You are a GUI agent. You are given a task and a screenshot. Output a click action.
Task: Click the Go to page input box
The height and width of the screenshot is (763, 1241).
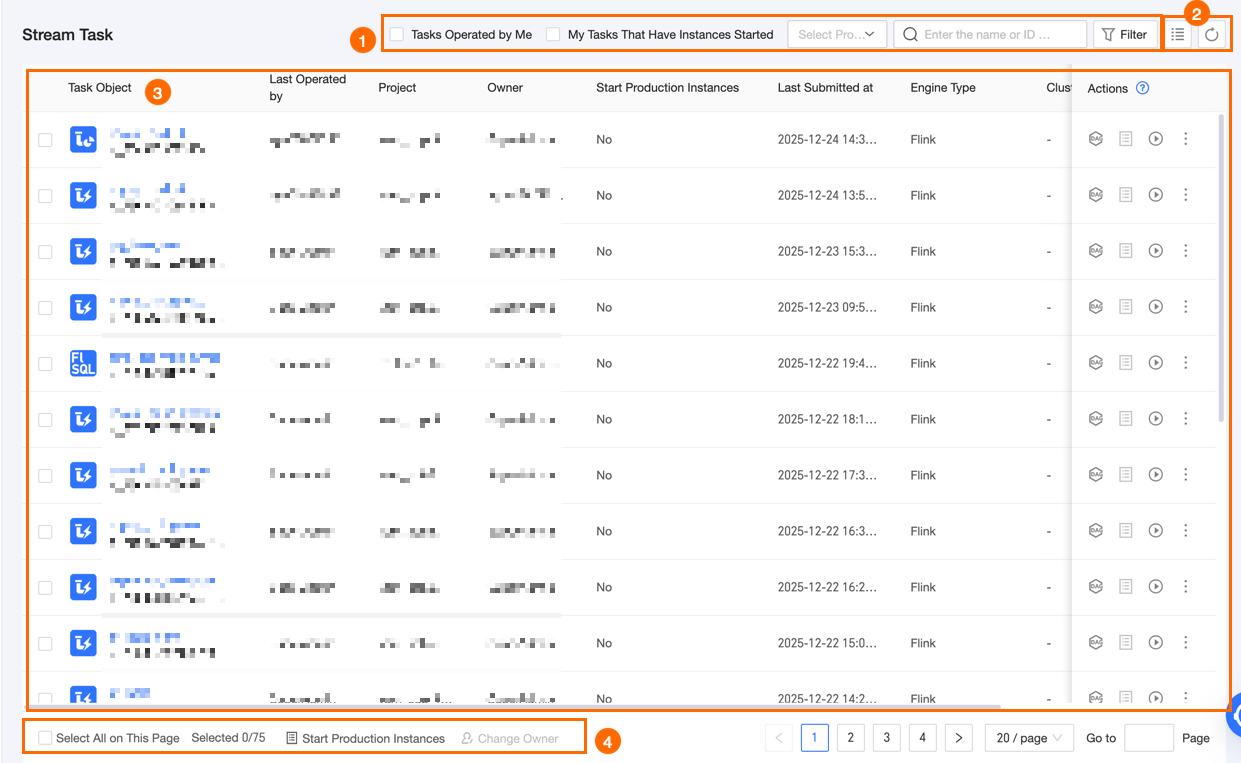1149,738
